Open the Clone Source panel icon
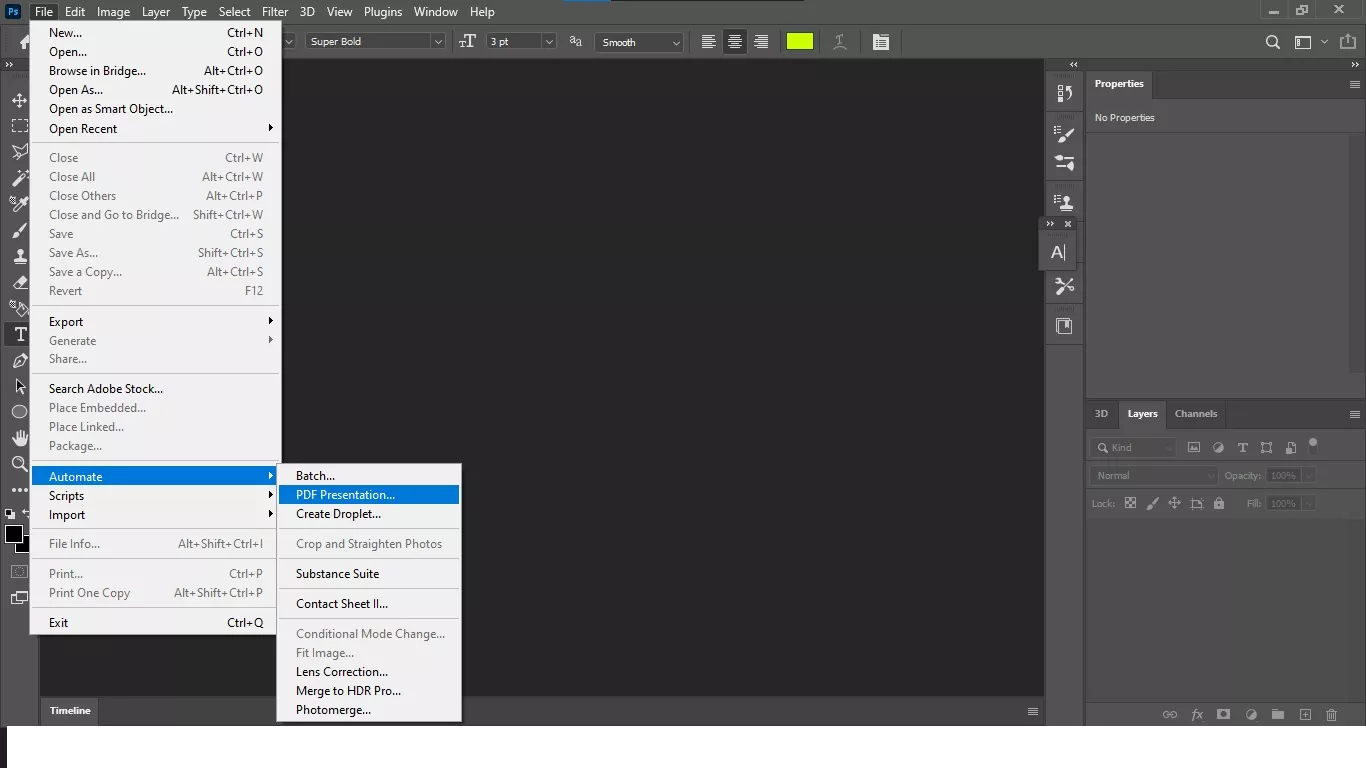 (1064, 203)
